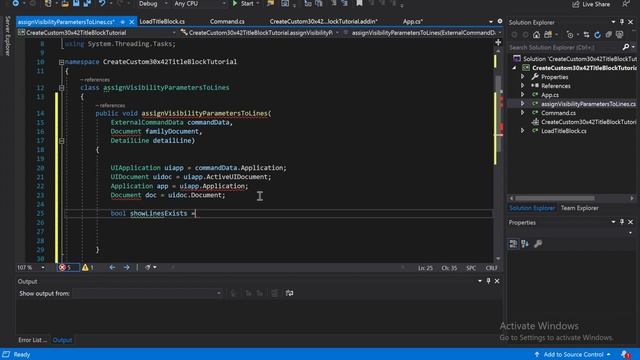The height and width of the screenshot is (360, 640).
Task: Expand the App.cs node
Action: click(522, 95)
